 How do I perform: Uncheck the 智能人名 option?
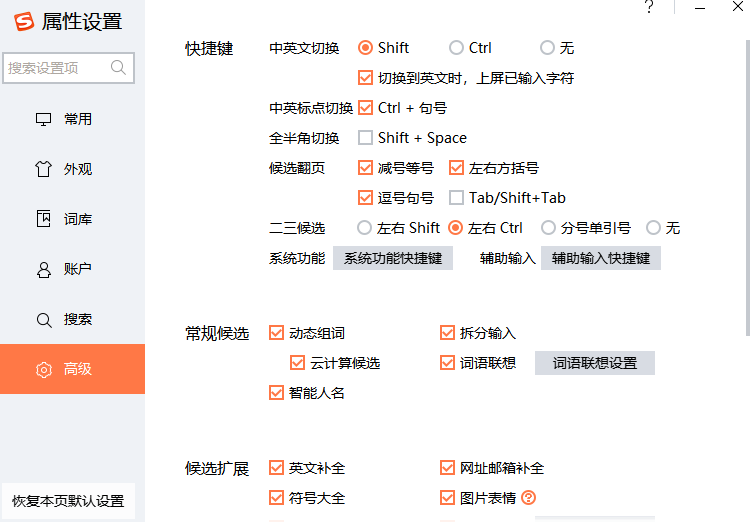tap(277, 393)
